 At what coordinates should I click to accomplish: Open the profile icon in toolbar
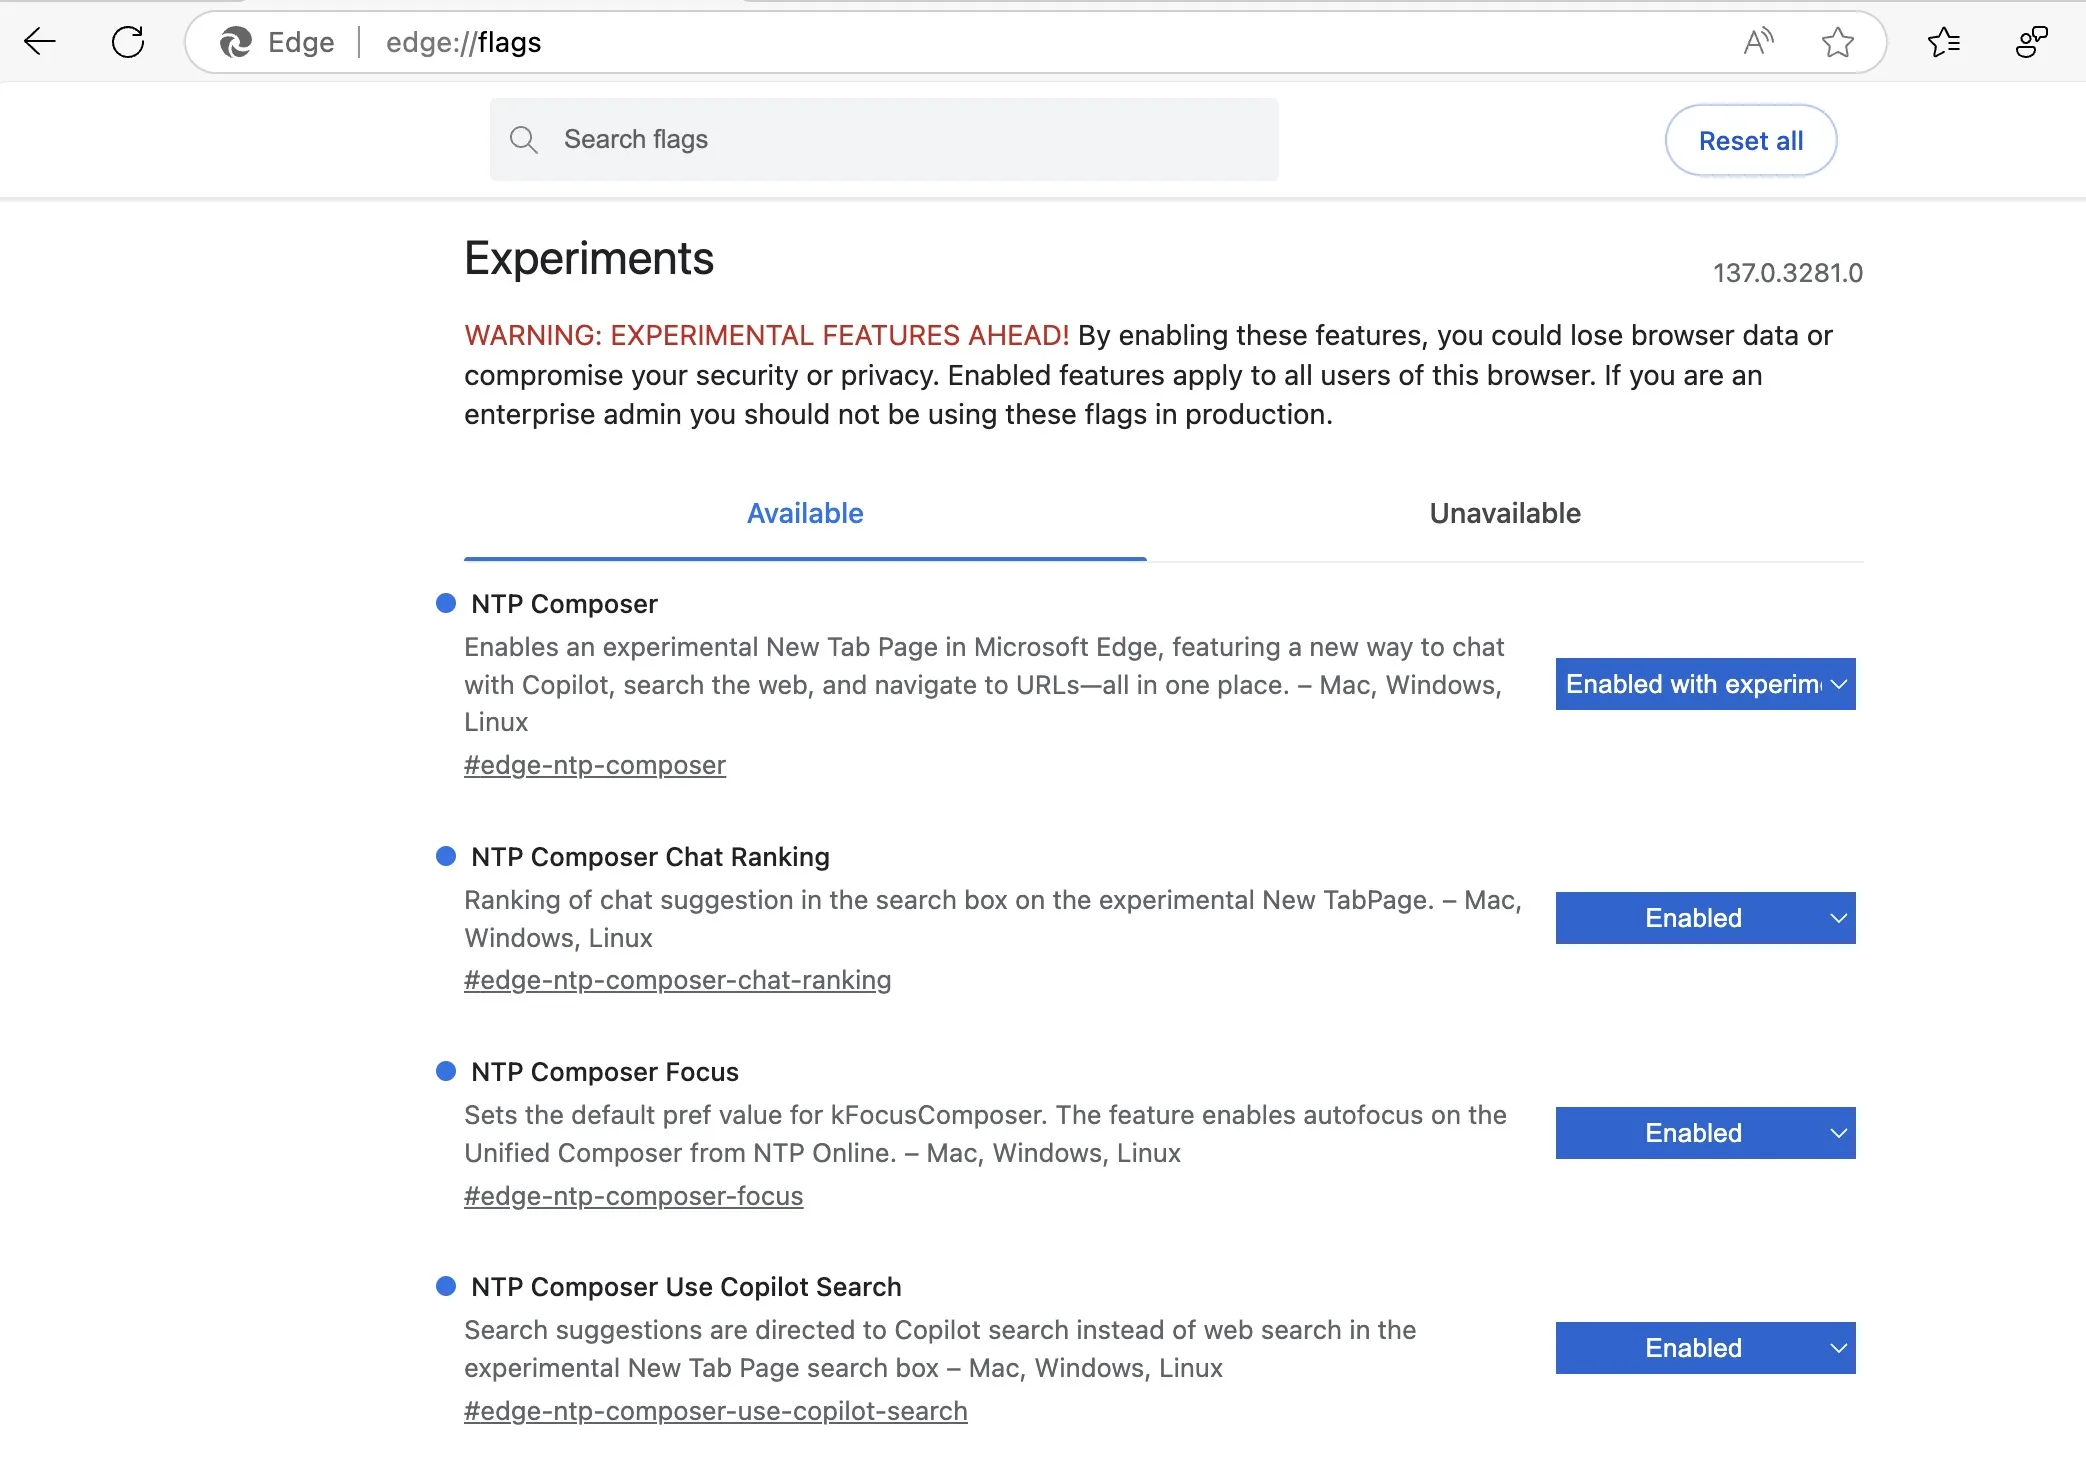[x=2031, y=42]
